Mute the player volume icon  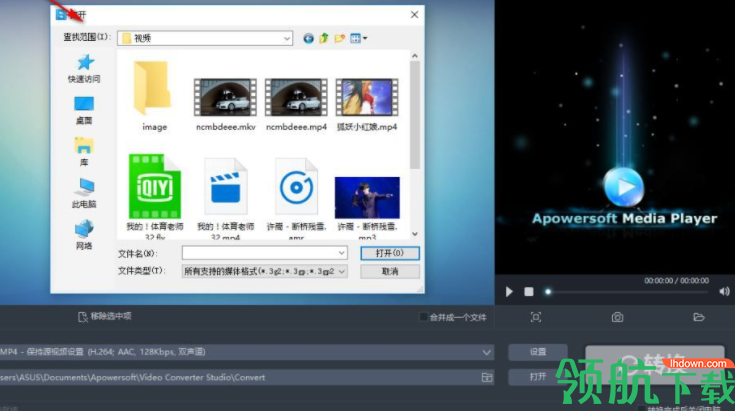pyautogui.click(x=724, y=291)
